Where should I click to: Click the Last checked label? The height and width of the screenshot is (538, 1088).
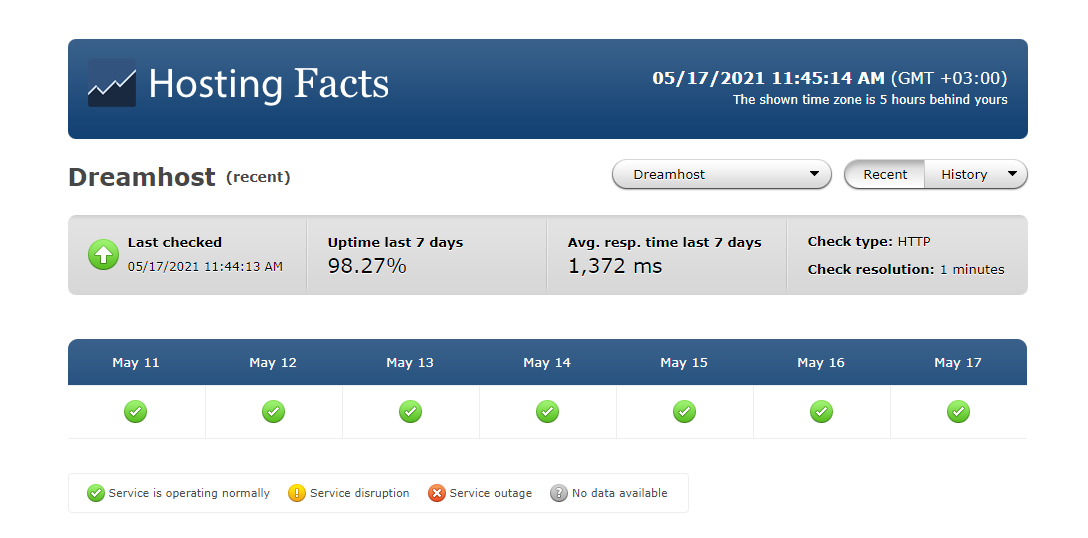(x=175, y=242)
